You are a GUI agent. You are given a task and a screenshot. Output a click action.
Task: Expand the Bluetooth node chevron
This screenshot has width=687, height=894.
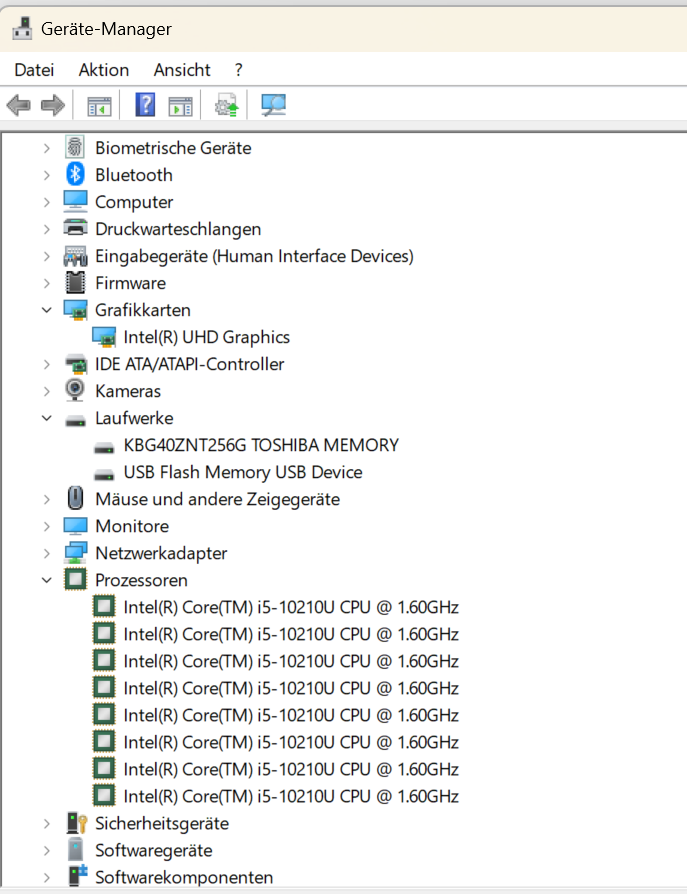click(47, 175)
